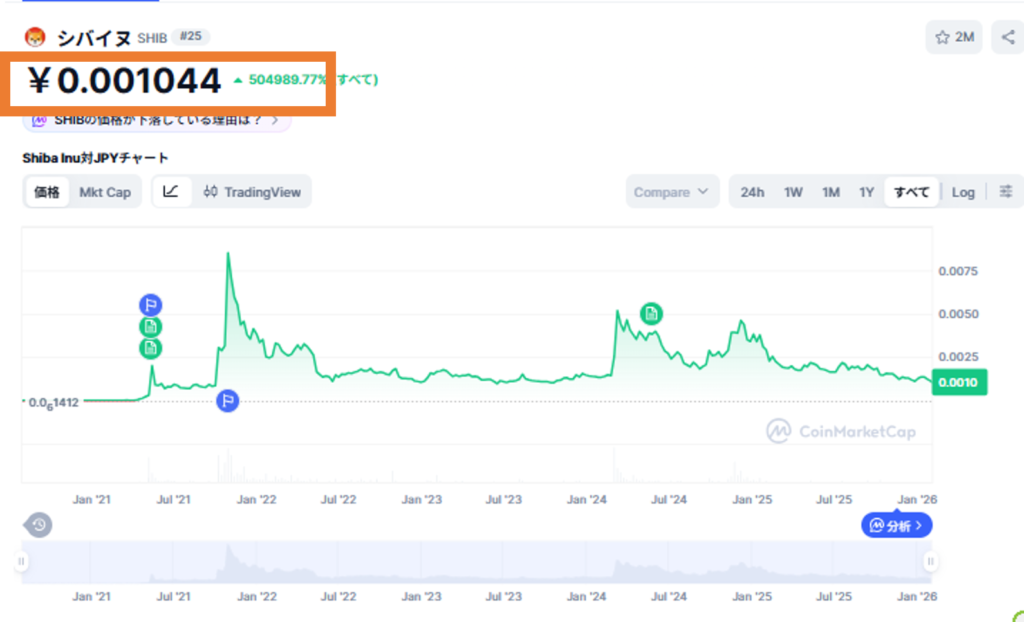Screen dimensions: 1024x622
Task: Click the history clock icon below the chart
Action: (39, 525)
